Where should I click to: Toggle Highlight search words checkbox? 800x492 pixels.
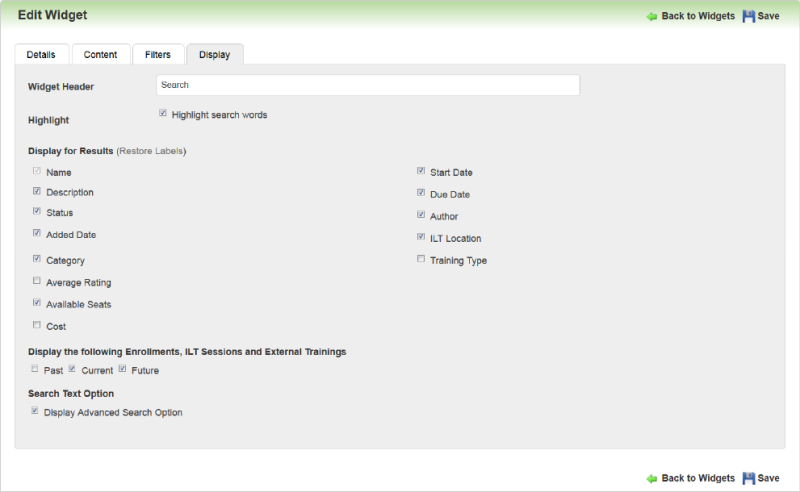coord(163,113)
